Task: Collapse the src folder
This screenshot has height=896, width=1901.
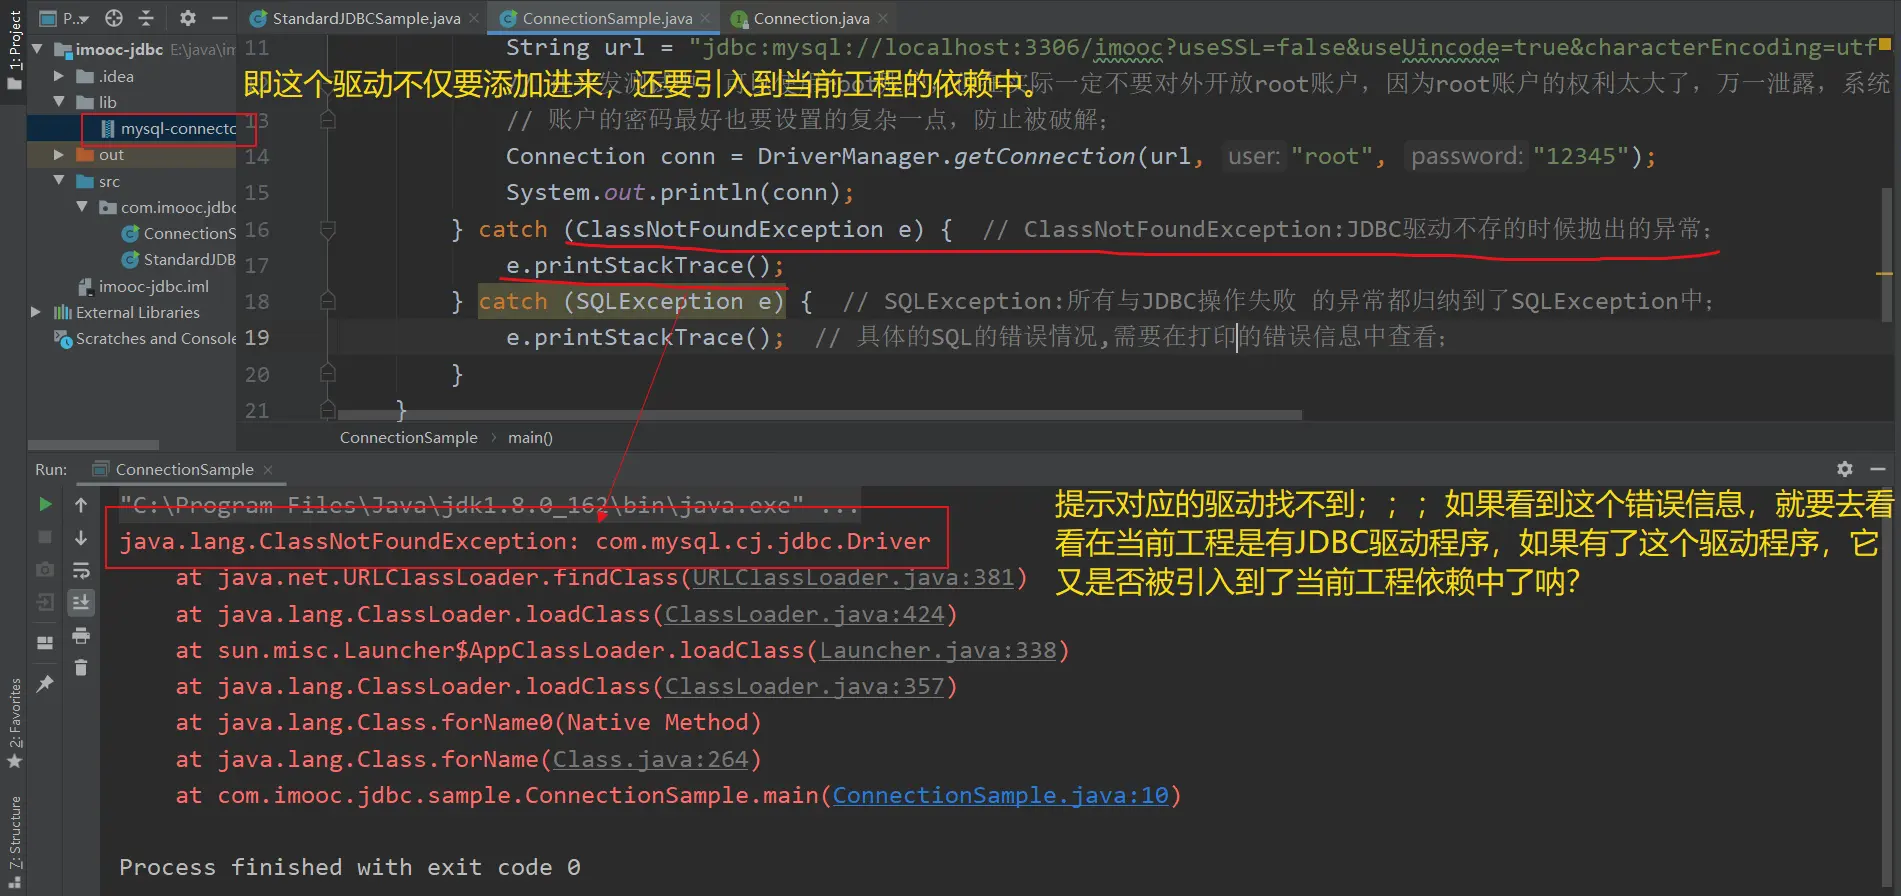Action: tap(58, 181)
